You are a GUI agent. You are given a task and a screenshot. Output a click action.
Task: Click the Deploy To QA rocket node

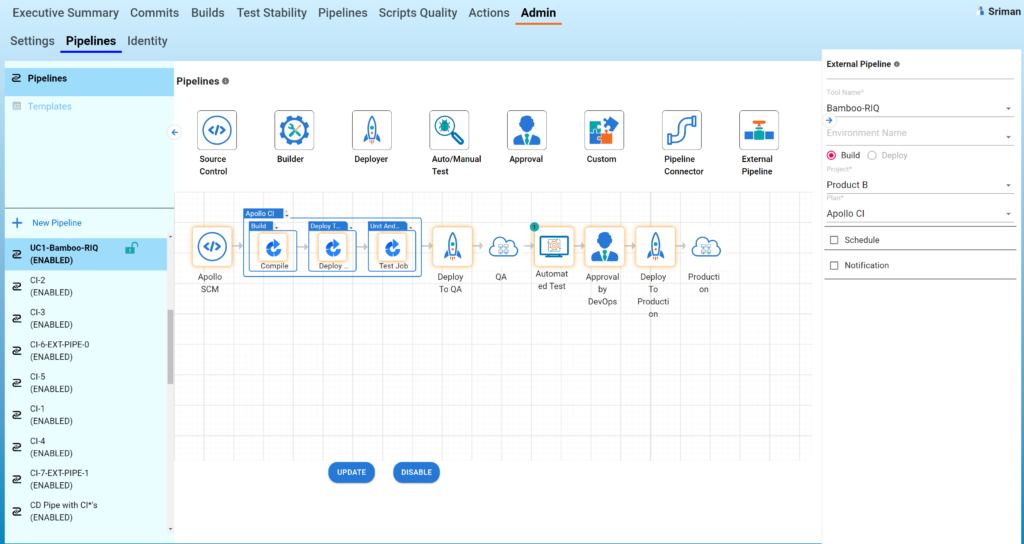(x=453, y=247)
